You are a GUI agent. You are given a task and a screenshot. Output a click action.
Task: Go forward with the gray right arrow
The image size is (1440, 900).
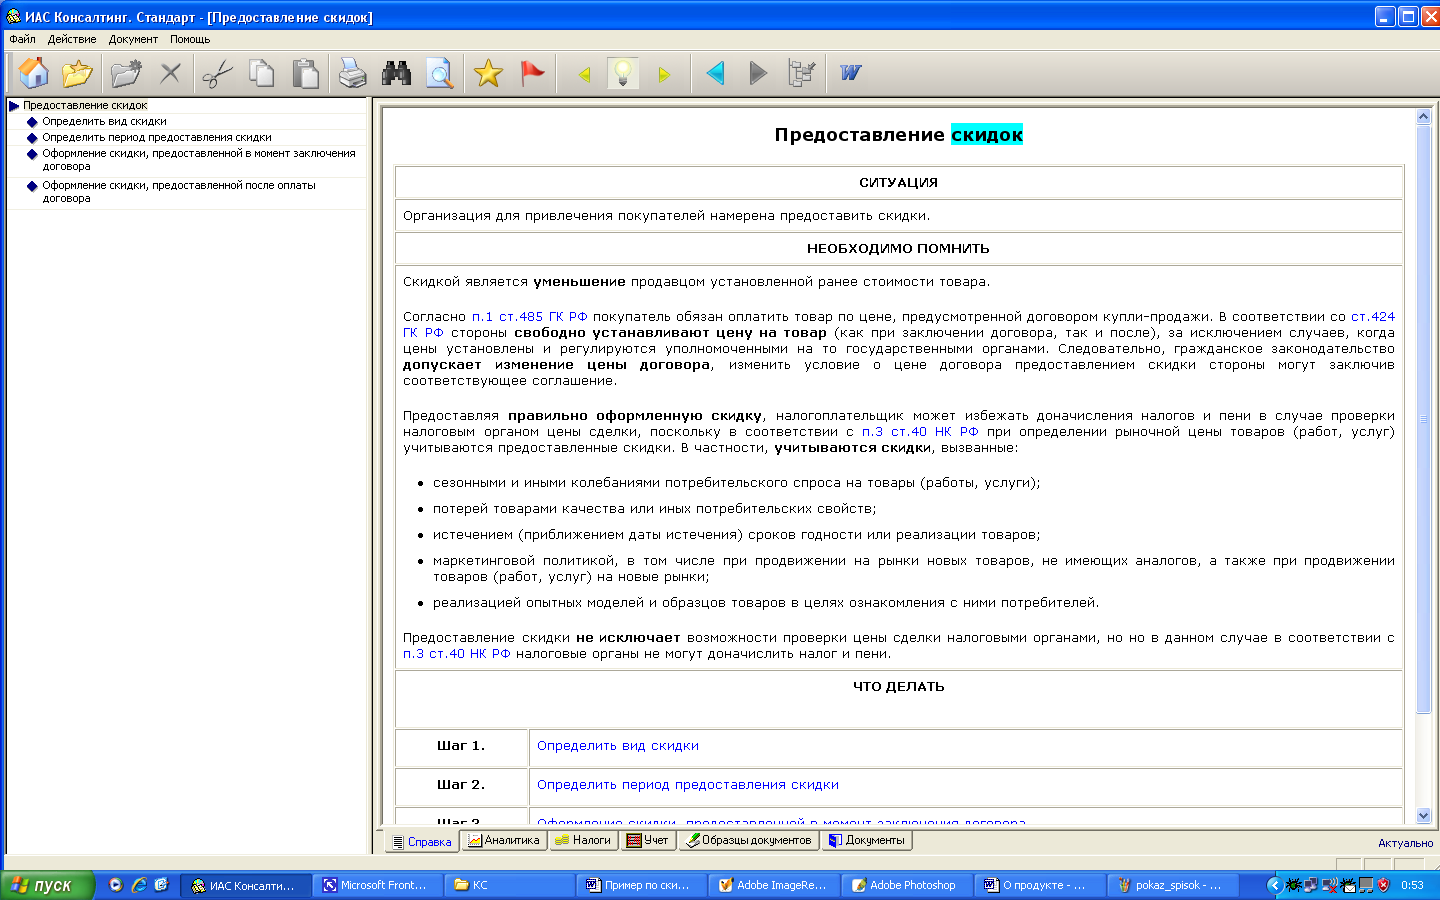click(x=758, y=73)
